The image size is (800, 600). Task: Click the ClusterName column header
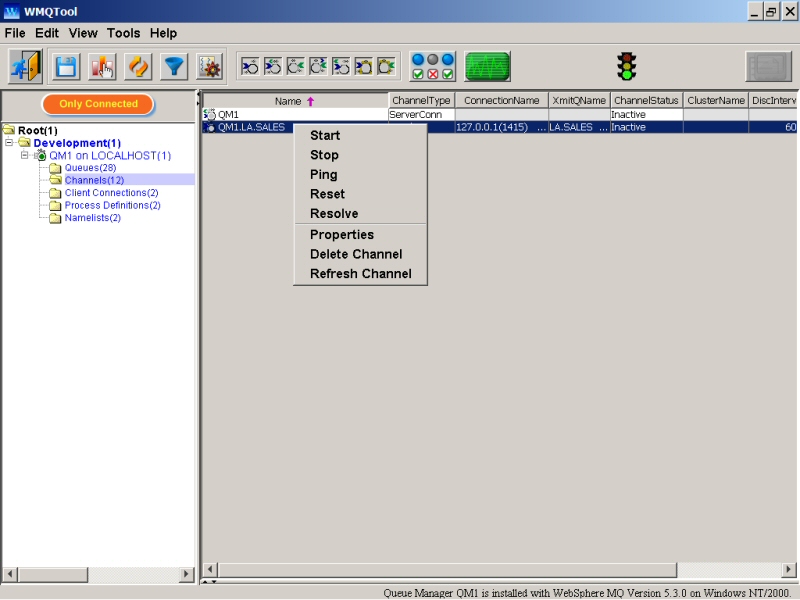pyautogui.click(x=716, y=101)
